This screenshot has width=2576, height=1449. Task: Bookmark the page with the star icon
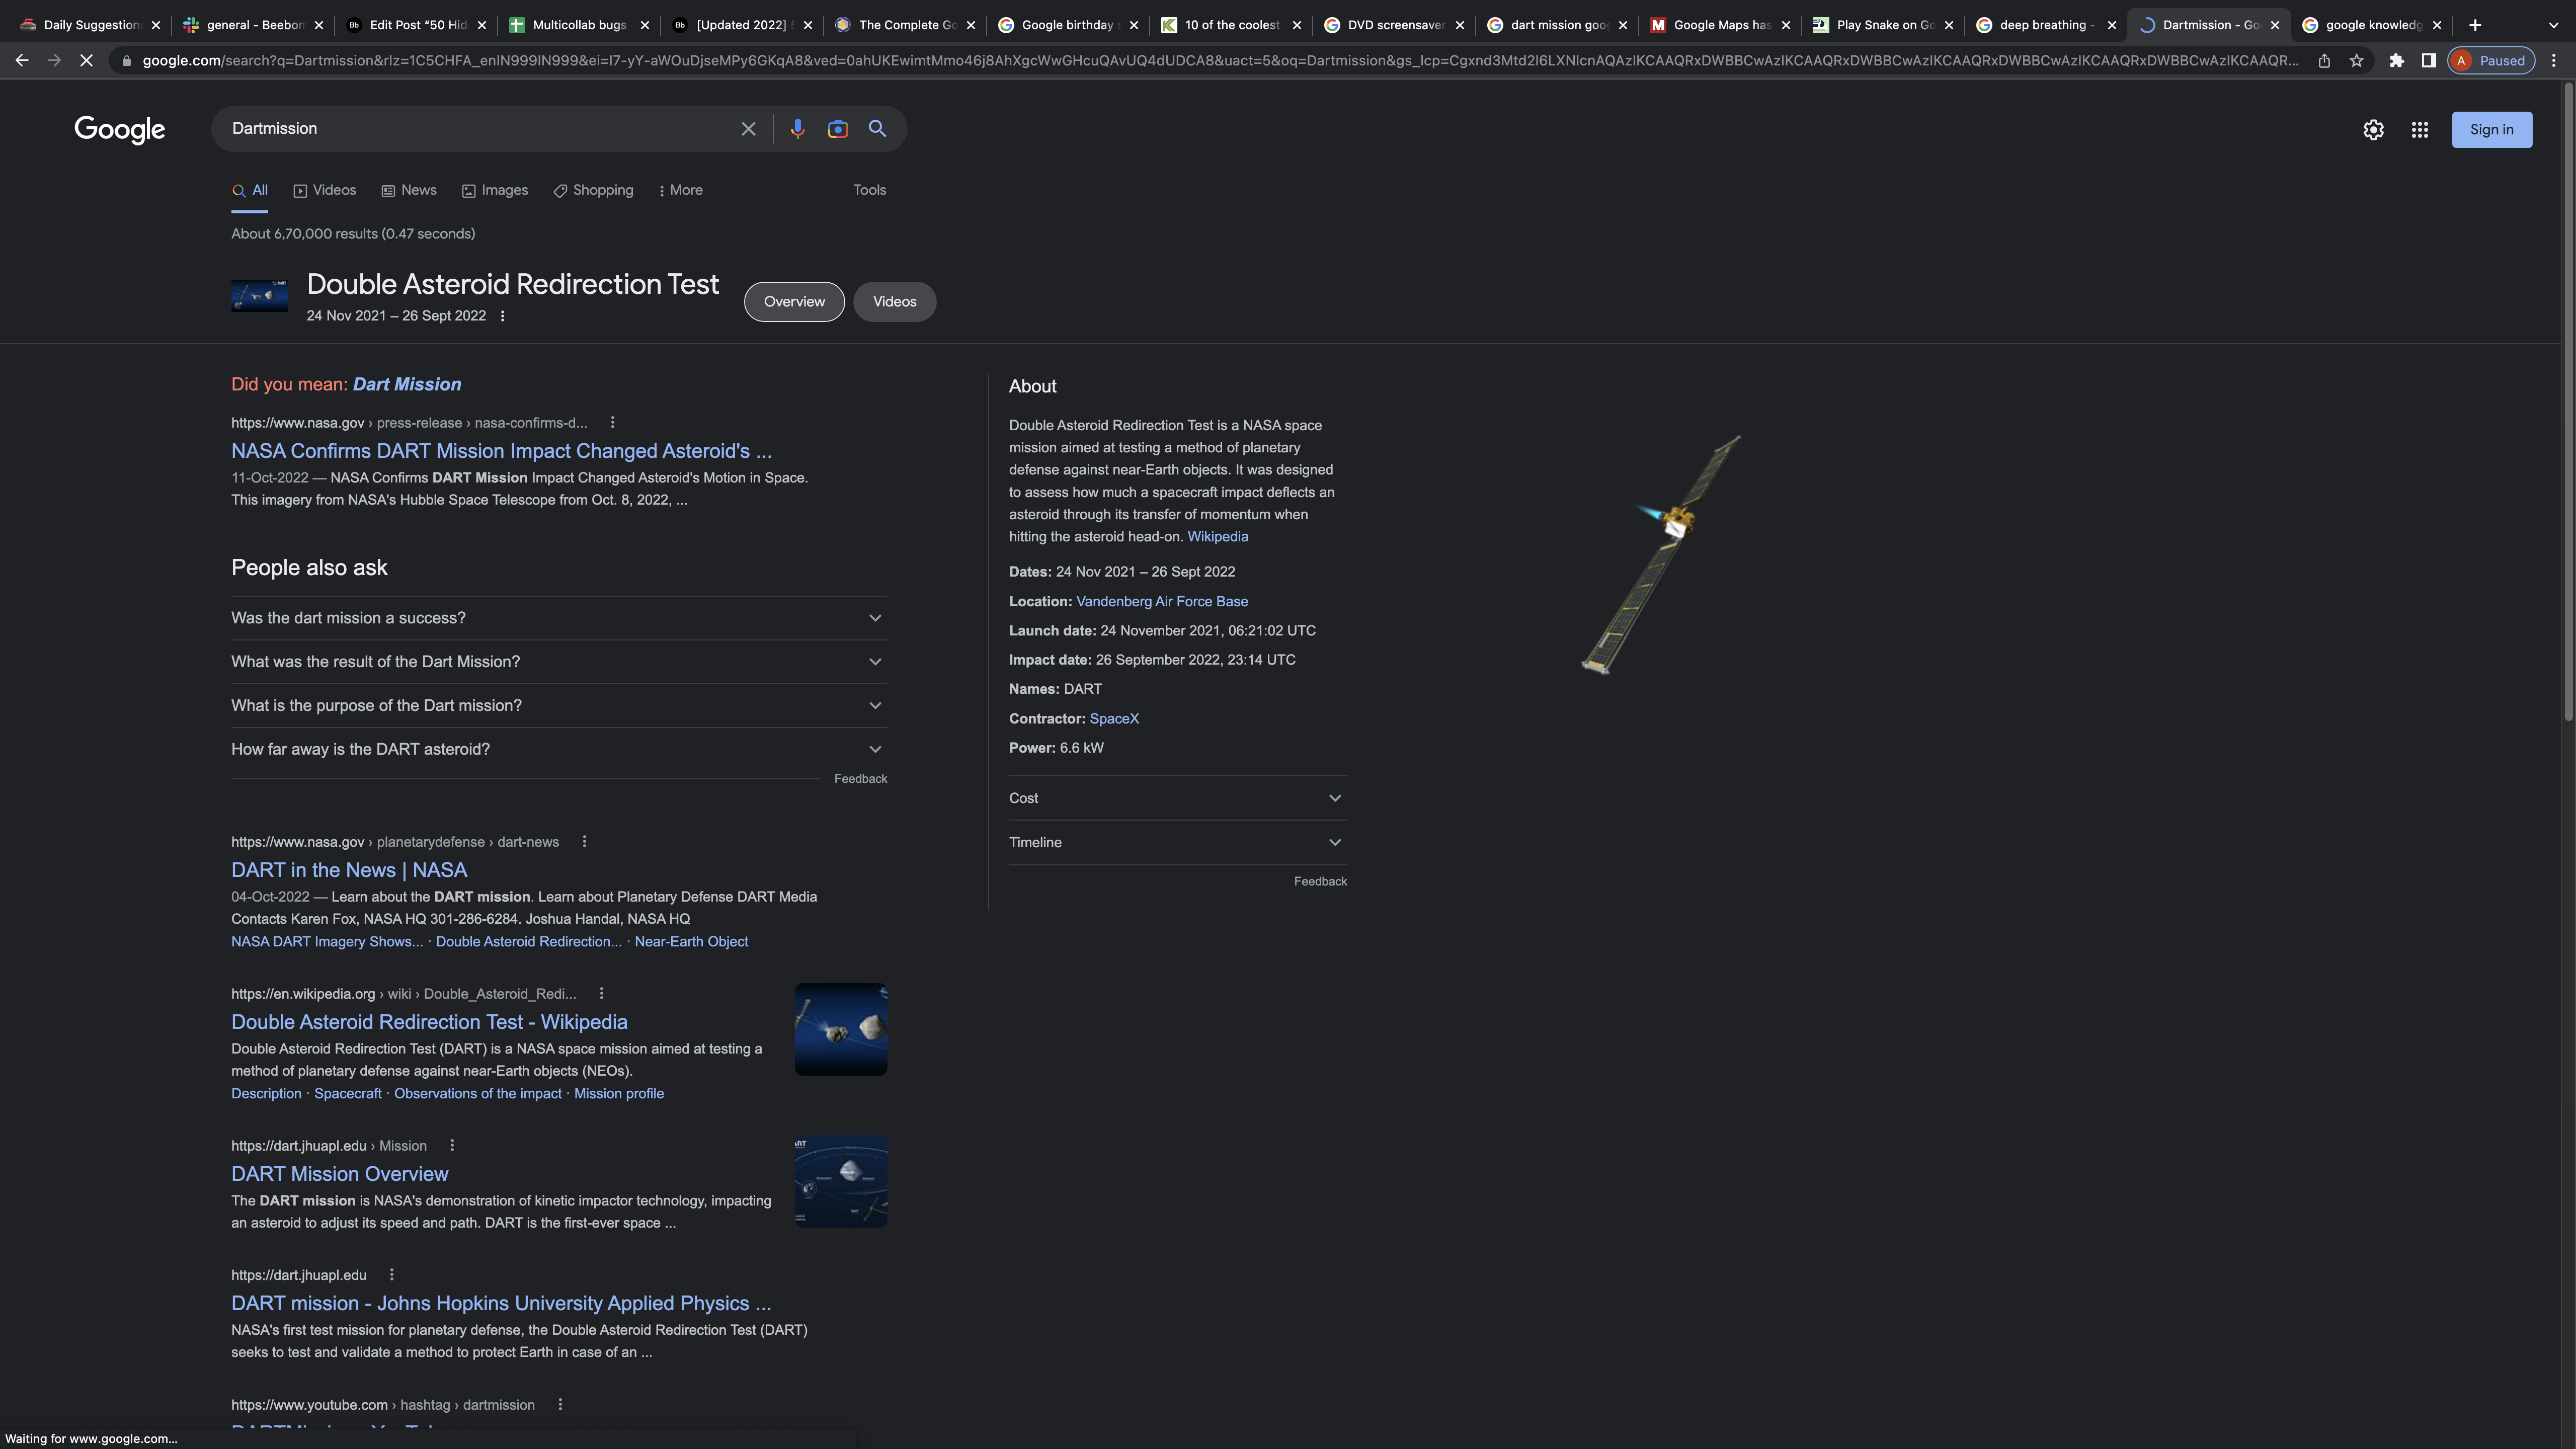click(x=2356, y=60)
